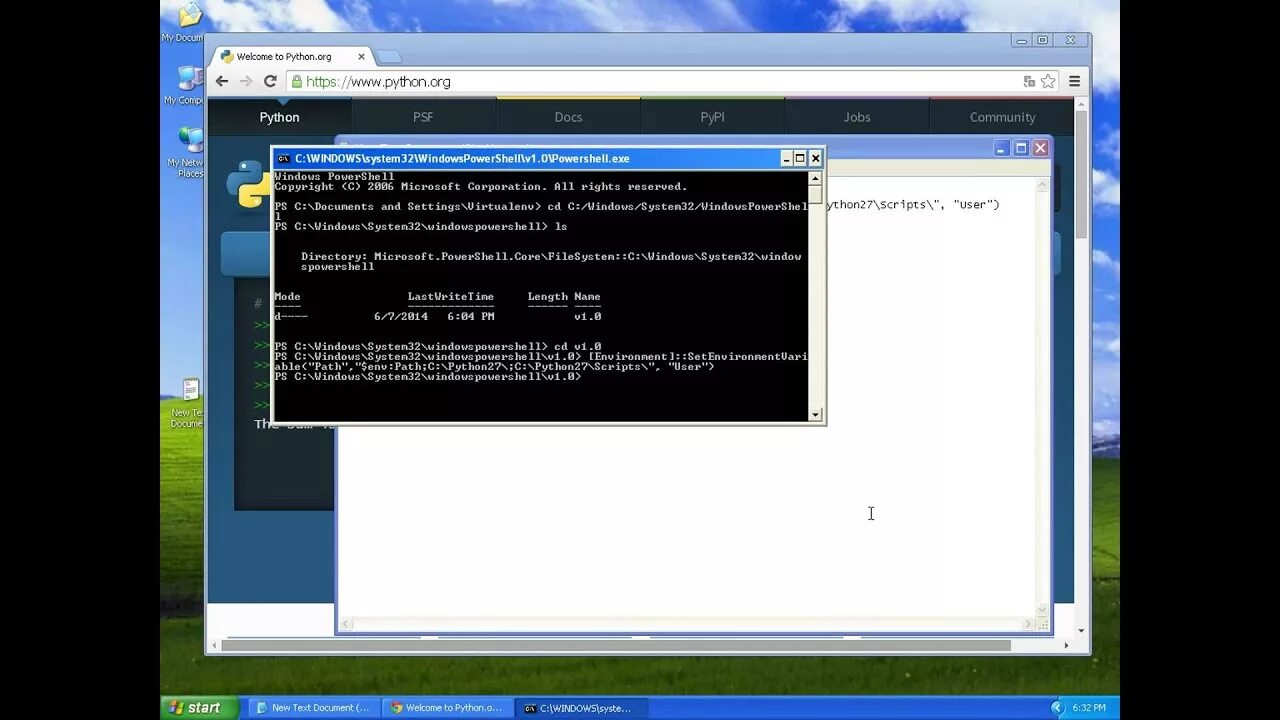The image size is (1280, 720).
Task: Click the Notepad horizontal scrollbar left arrow
Action: (x=347, y=624)
